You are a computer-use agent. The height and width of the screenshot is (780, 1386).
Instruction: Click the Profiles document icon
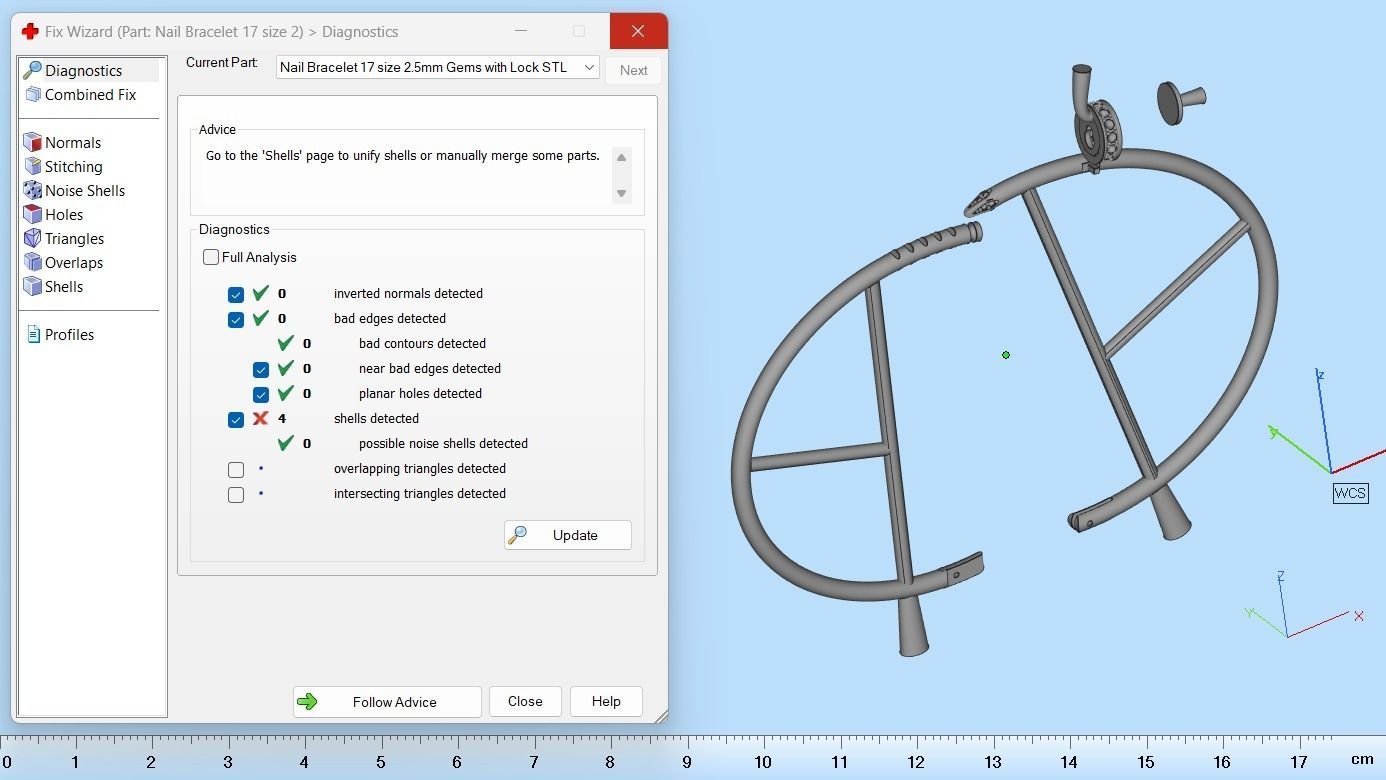(33, 334)
